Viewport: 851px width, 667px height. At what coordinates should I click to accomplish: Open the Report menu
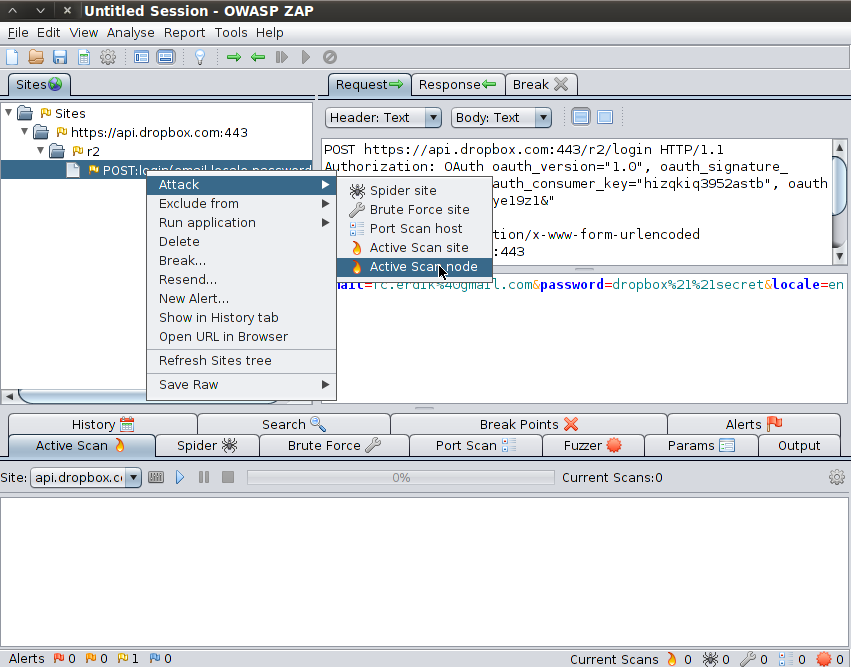coord(185,33)
